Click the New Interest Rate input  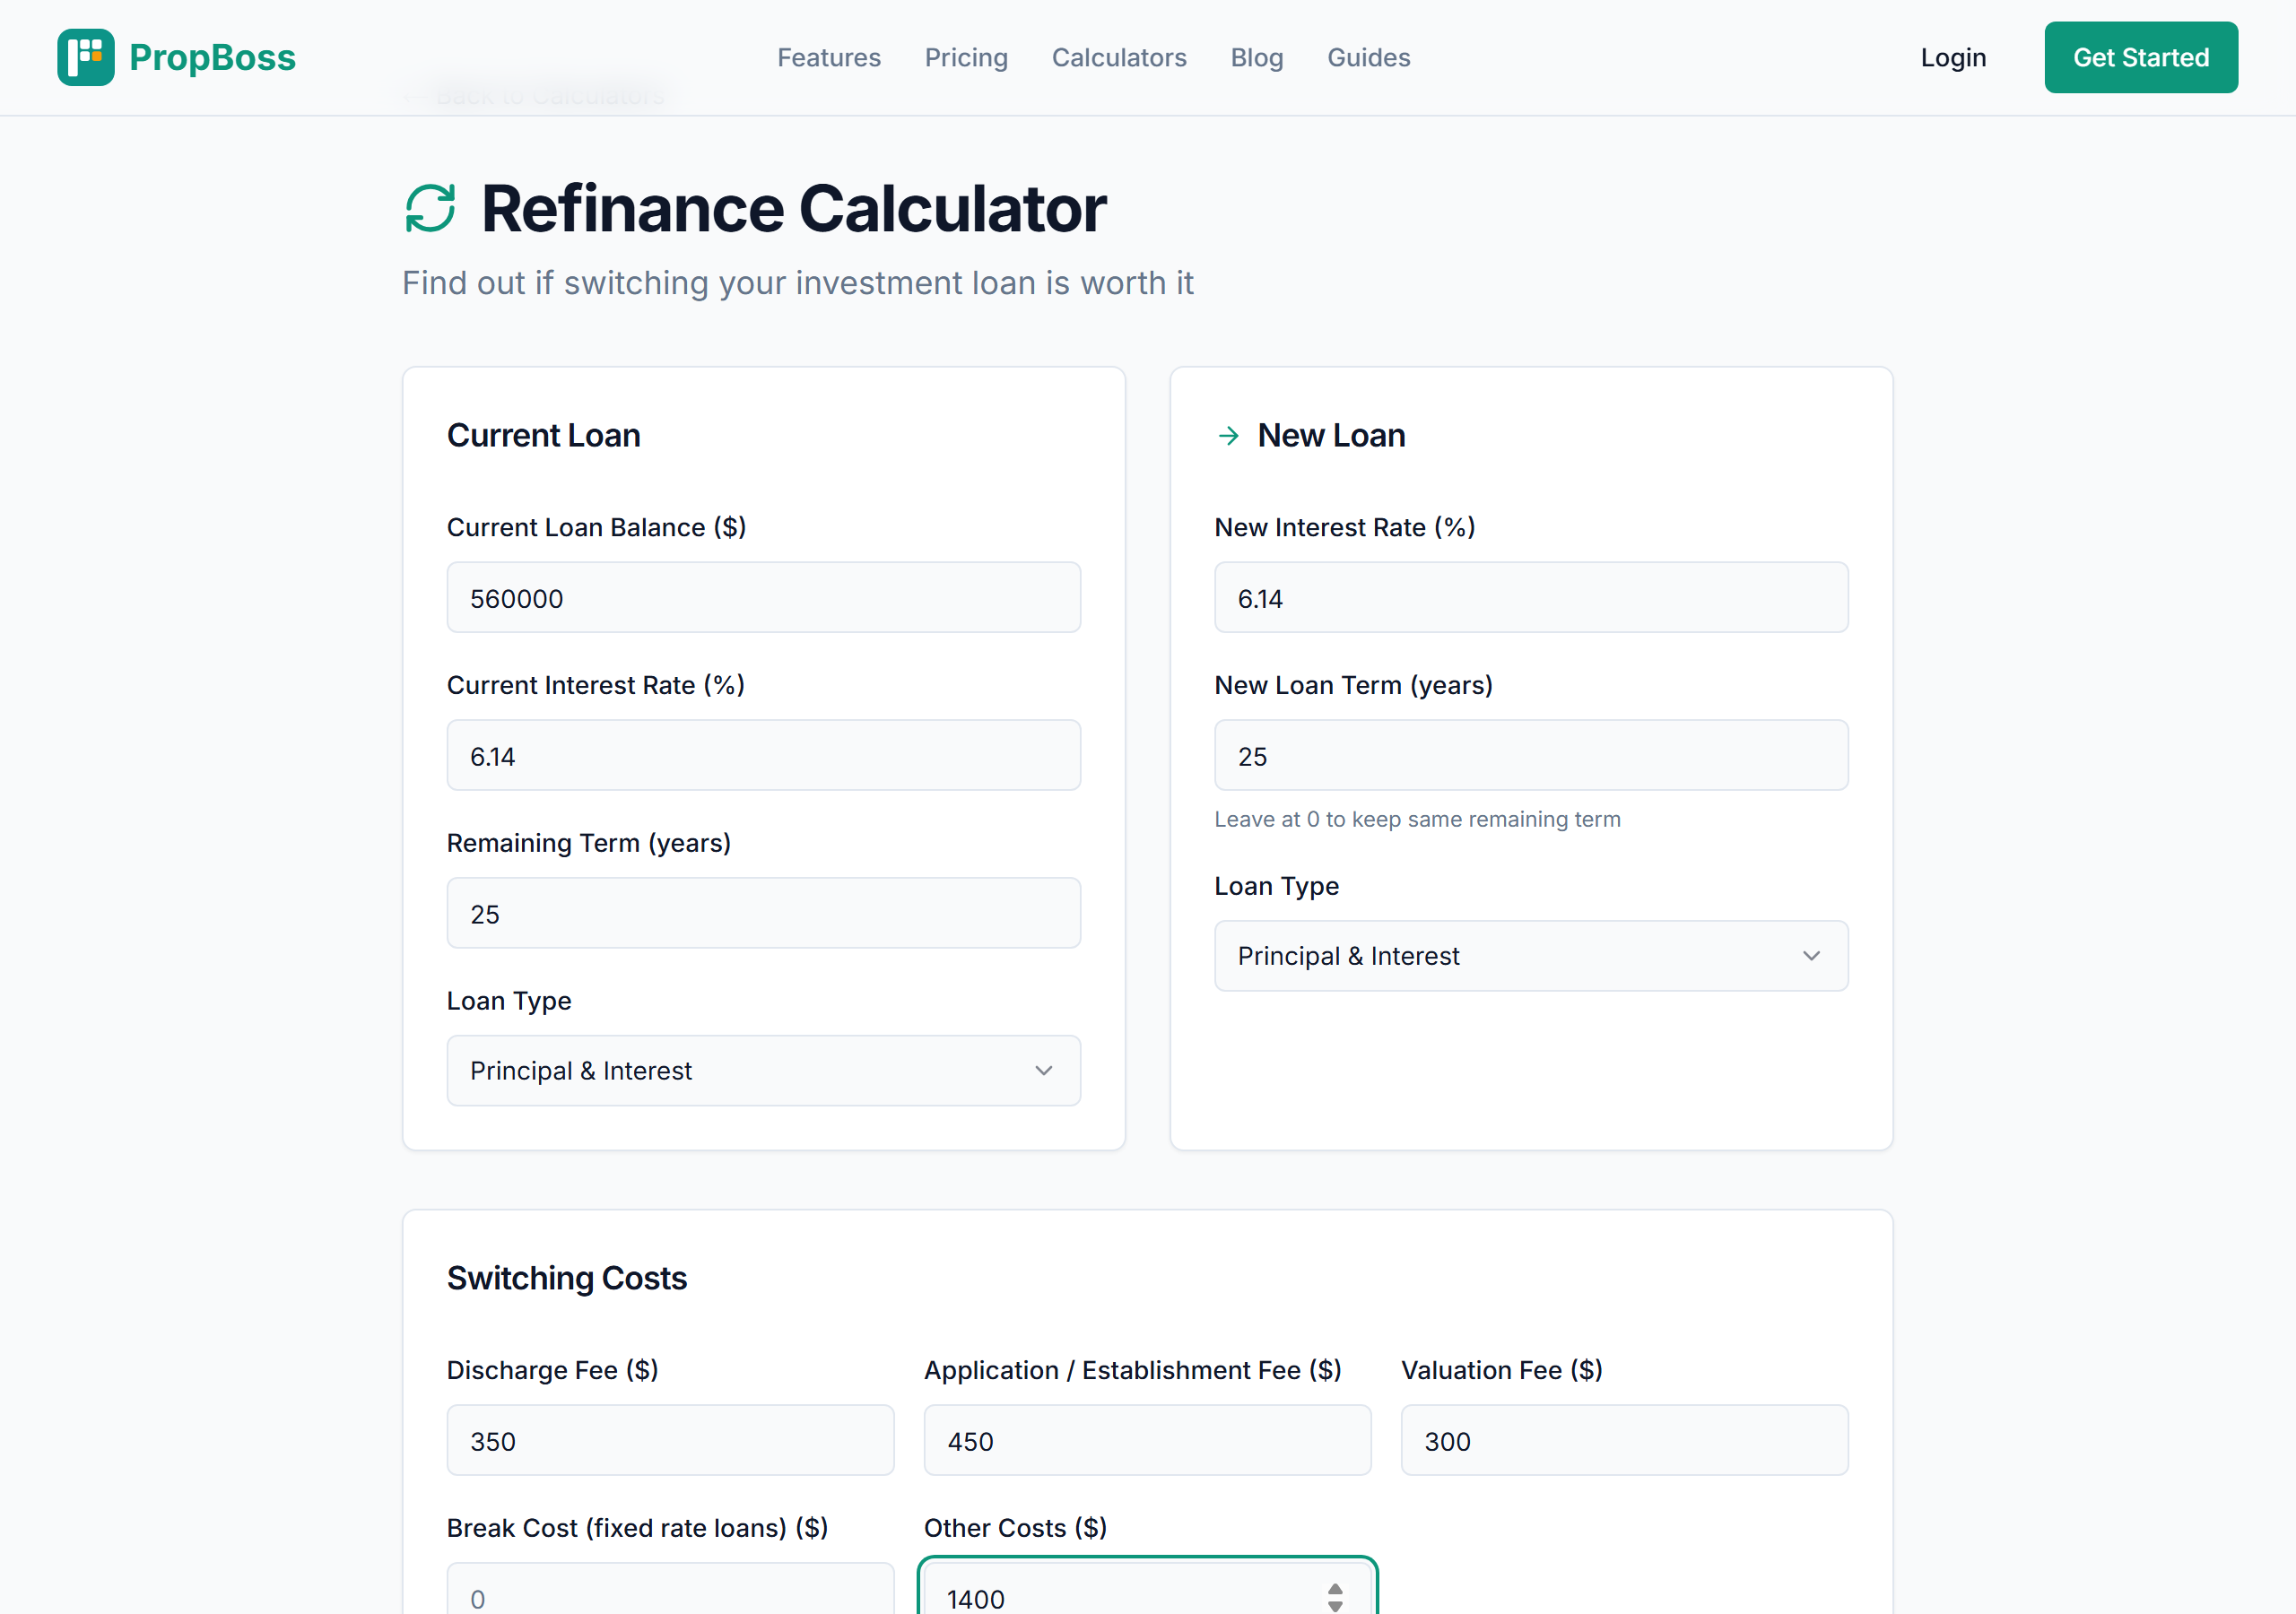(x=1530, y=598)
